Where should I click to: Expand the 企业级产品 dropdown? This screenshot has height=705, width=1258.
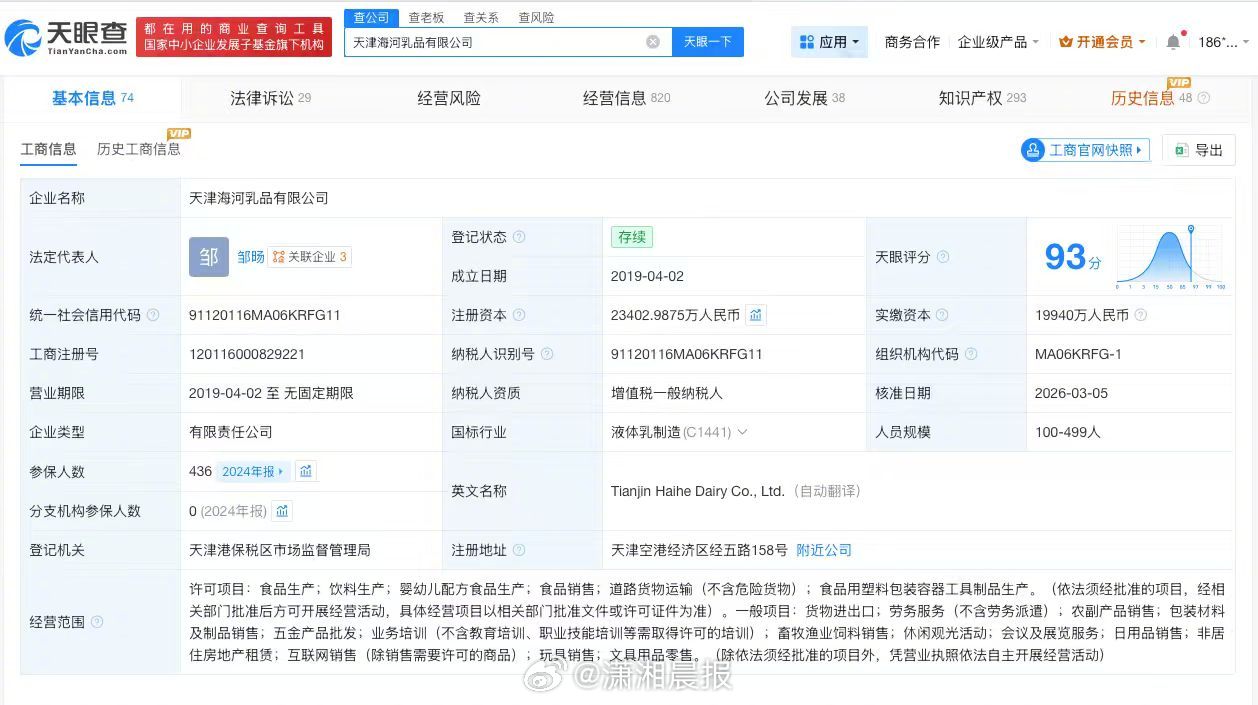pyautogui.click(x=998, y=42)
